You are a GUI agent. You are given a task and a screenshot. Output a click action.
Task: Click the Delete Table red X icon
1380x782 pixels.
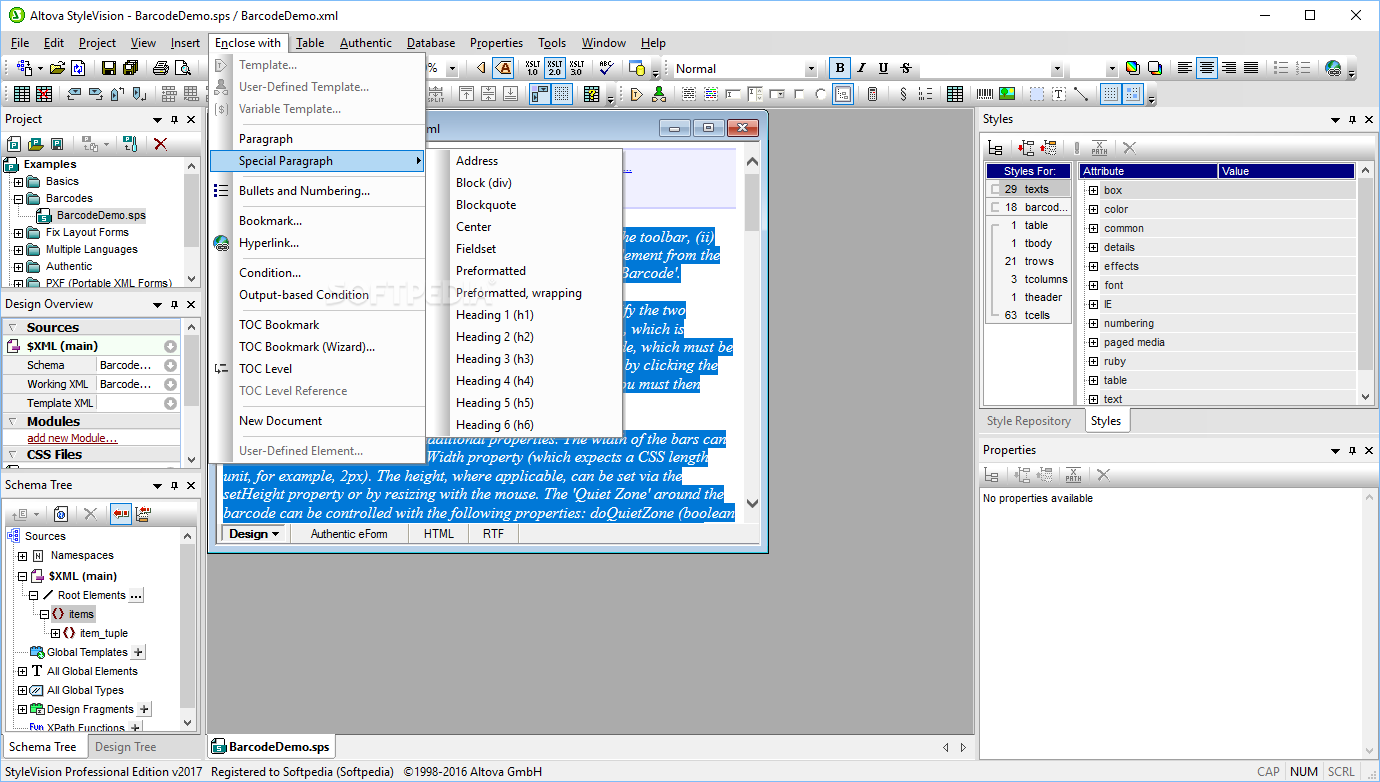[x=44, y=94]
